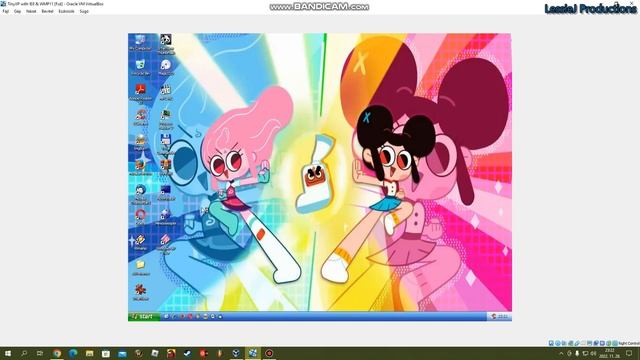Select the yellow folder desktop icon
Screen dimensions: 640x360
[140, 268]
